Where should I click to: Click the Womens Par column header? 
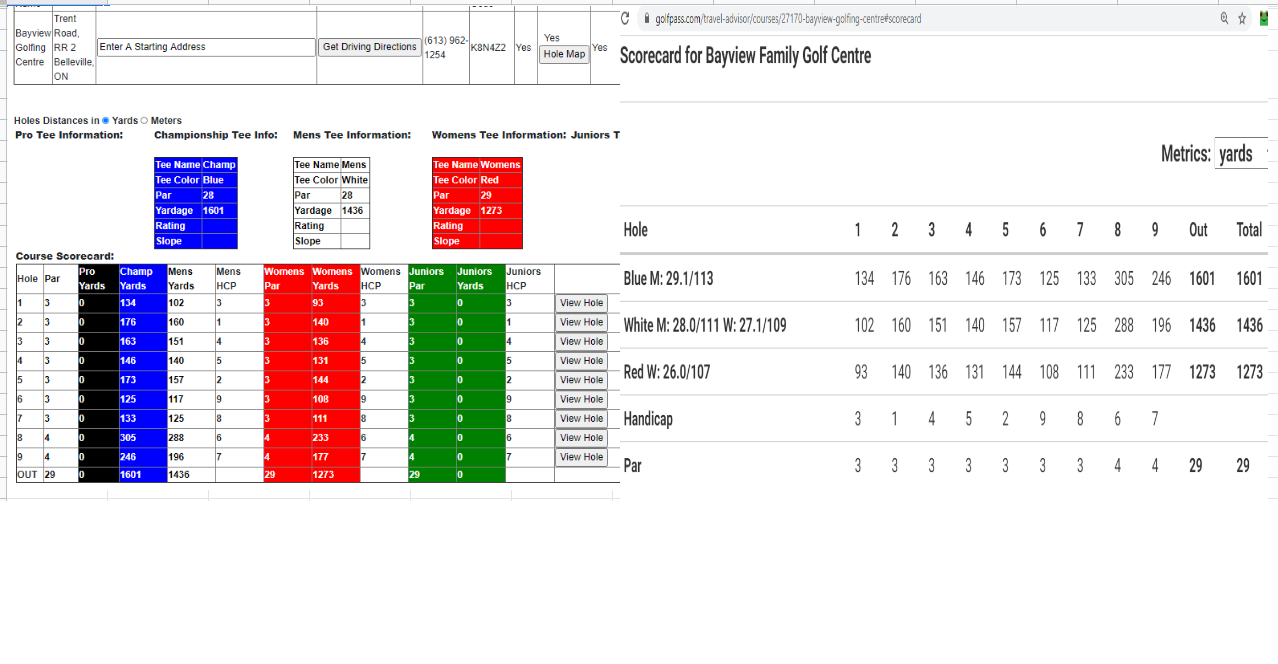tap(286, 279)
